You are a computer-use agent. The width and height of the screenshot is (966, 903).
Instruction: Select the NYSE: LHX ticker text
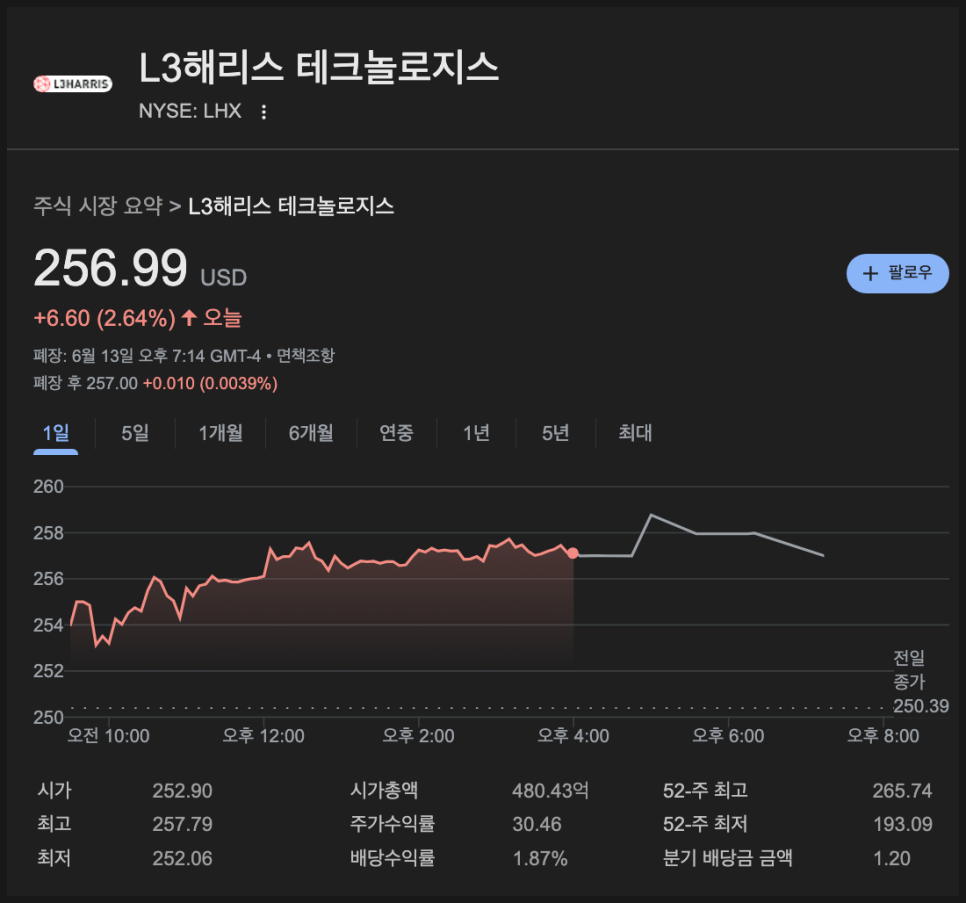click(x=190, y=111)
